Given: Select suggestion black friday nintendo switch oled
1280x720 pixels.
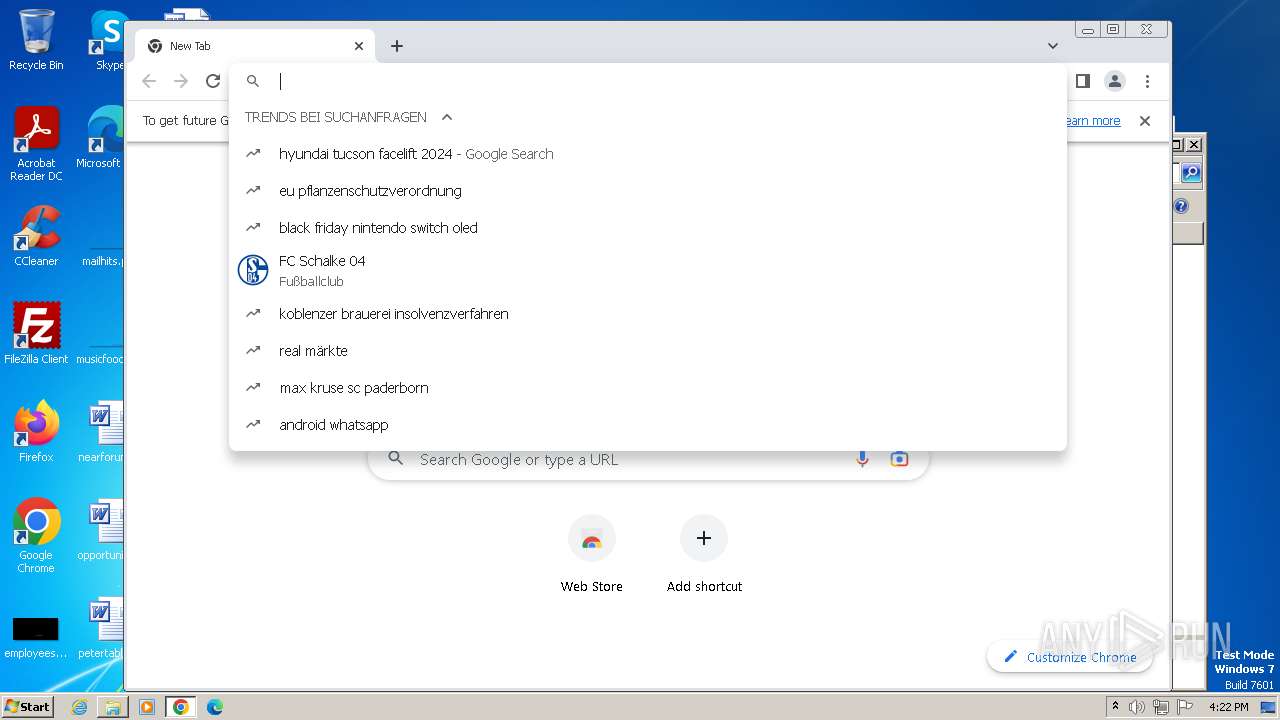Looking at the screenshot, I should [648, 228].
